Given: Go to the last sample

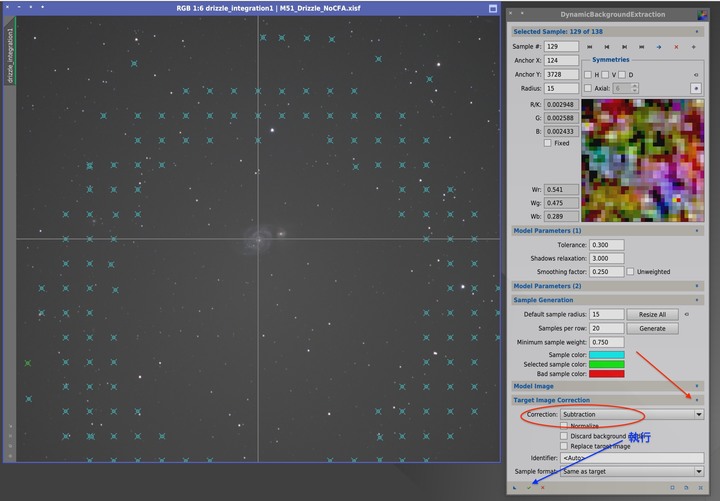Looking at the screenshot, I should (641, 47).
